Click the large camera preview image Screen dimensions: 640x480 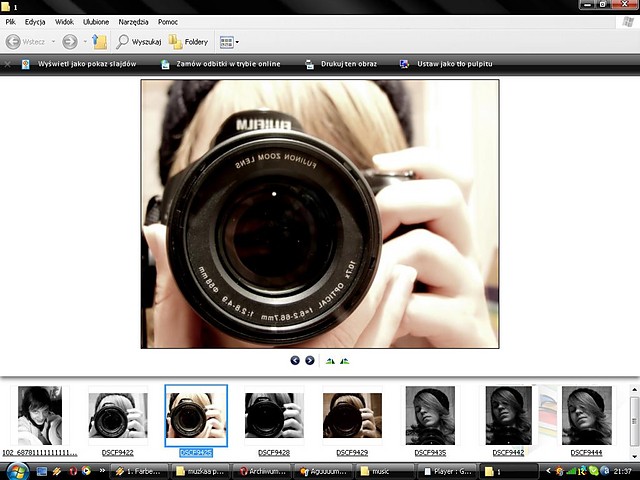[x=320, y=214]
